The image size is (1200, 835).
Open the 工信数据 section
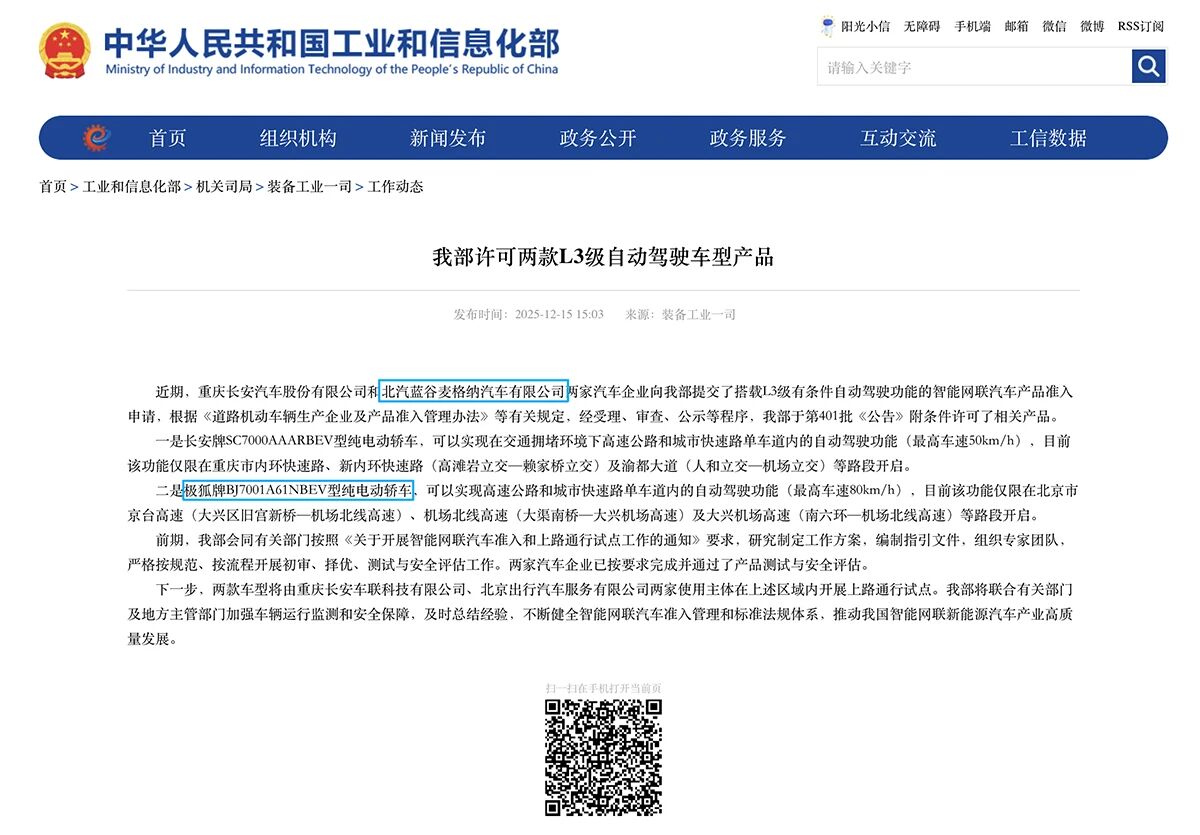point(1048,138)
